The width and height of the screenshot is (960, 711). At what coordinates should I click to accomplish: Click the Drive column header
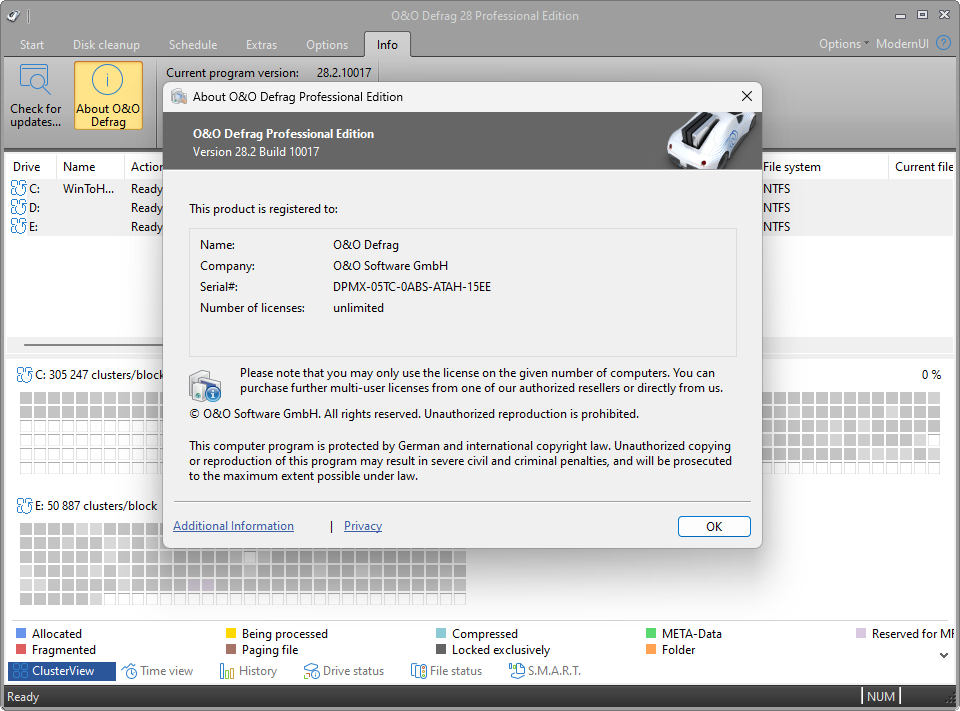[x=31, y=167]
